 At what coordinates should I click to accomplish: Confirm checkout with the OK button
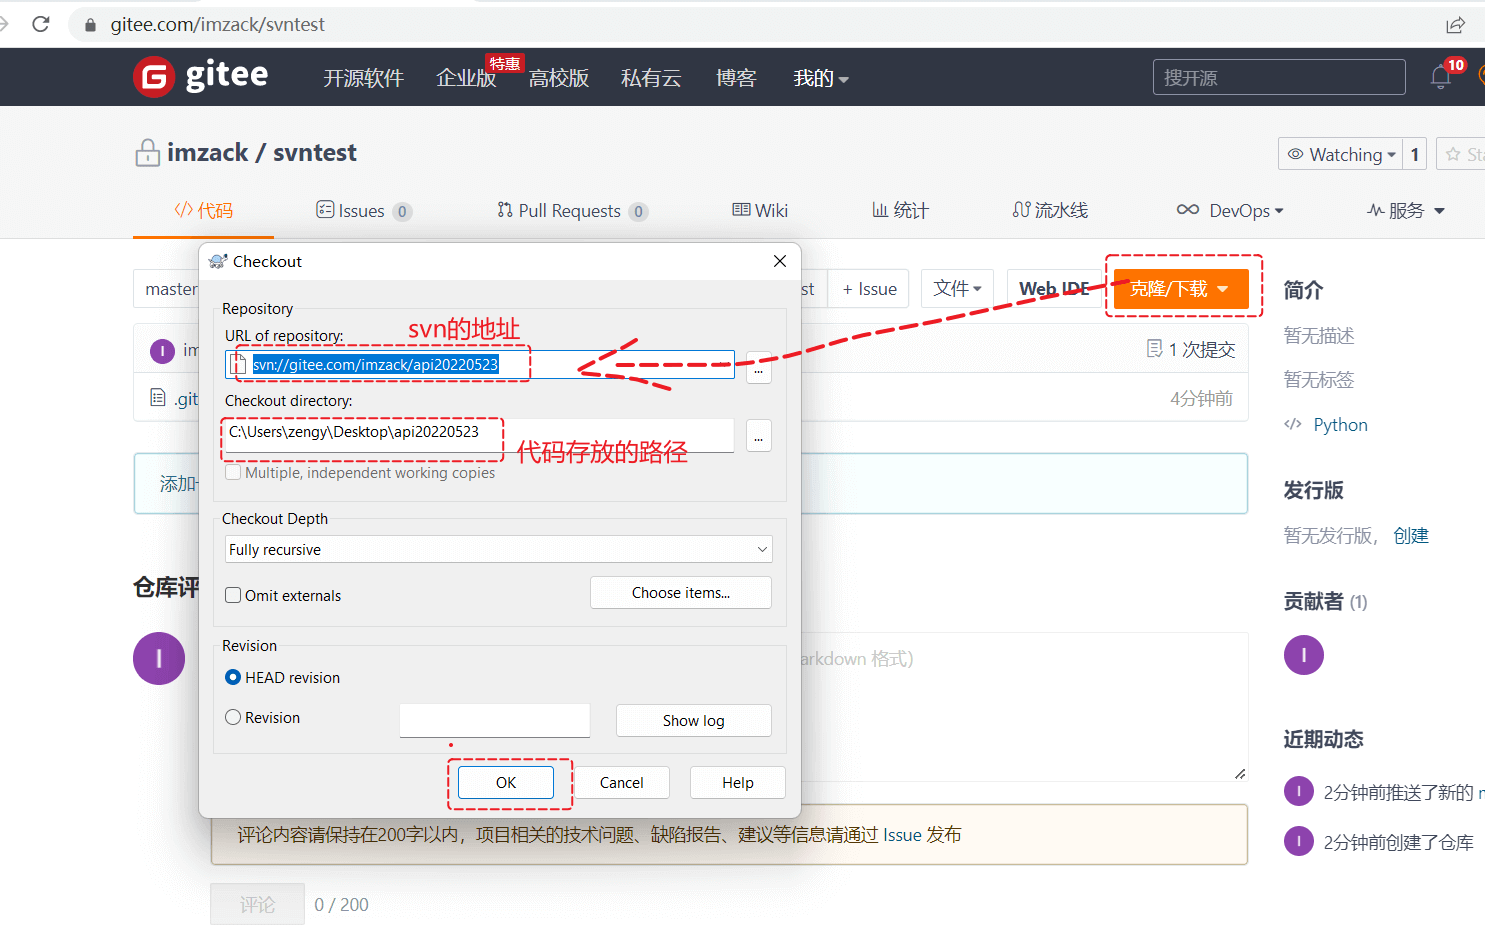[x=506, y=782]
